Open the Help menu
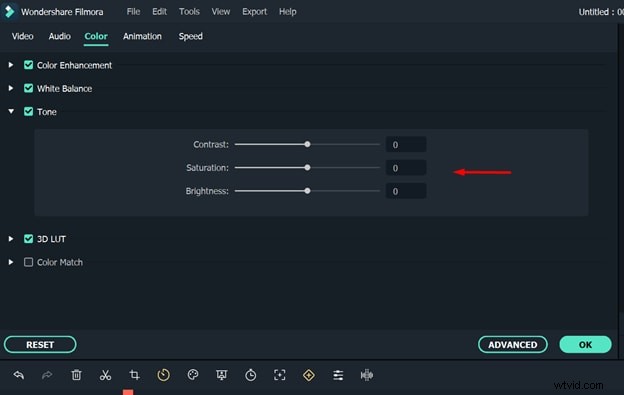The width and height of the screenshot is (624, 395). (x=287, y=12)
